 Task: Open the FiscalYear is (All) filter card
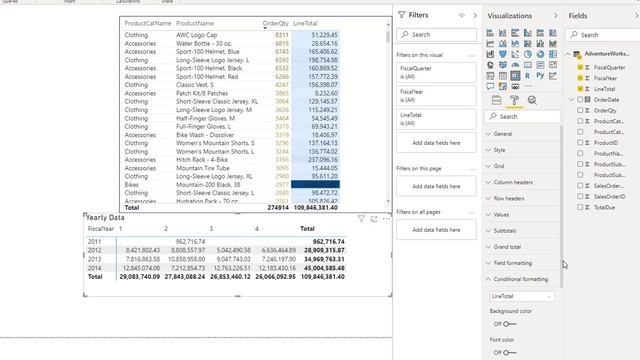(436, 96)
